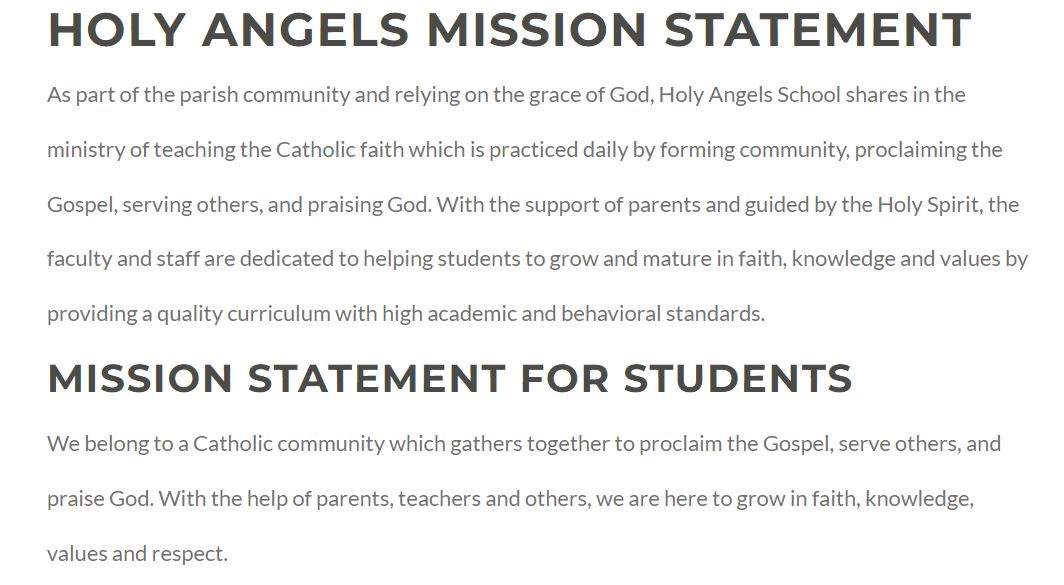Click the words "Catholic faith" in first paragraph
This screenshot has height=585, width=1064.
click(337, 150)
